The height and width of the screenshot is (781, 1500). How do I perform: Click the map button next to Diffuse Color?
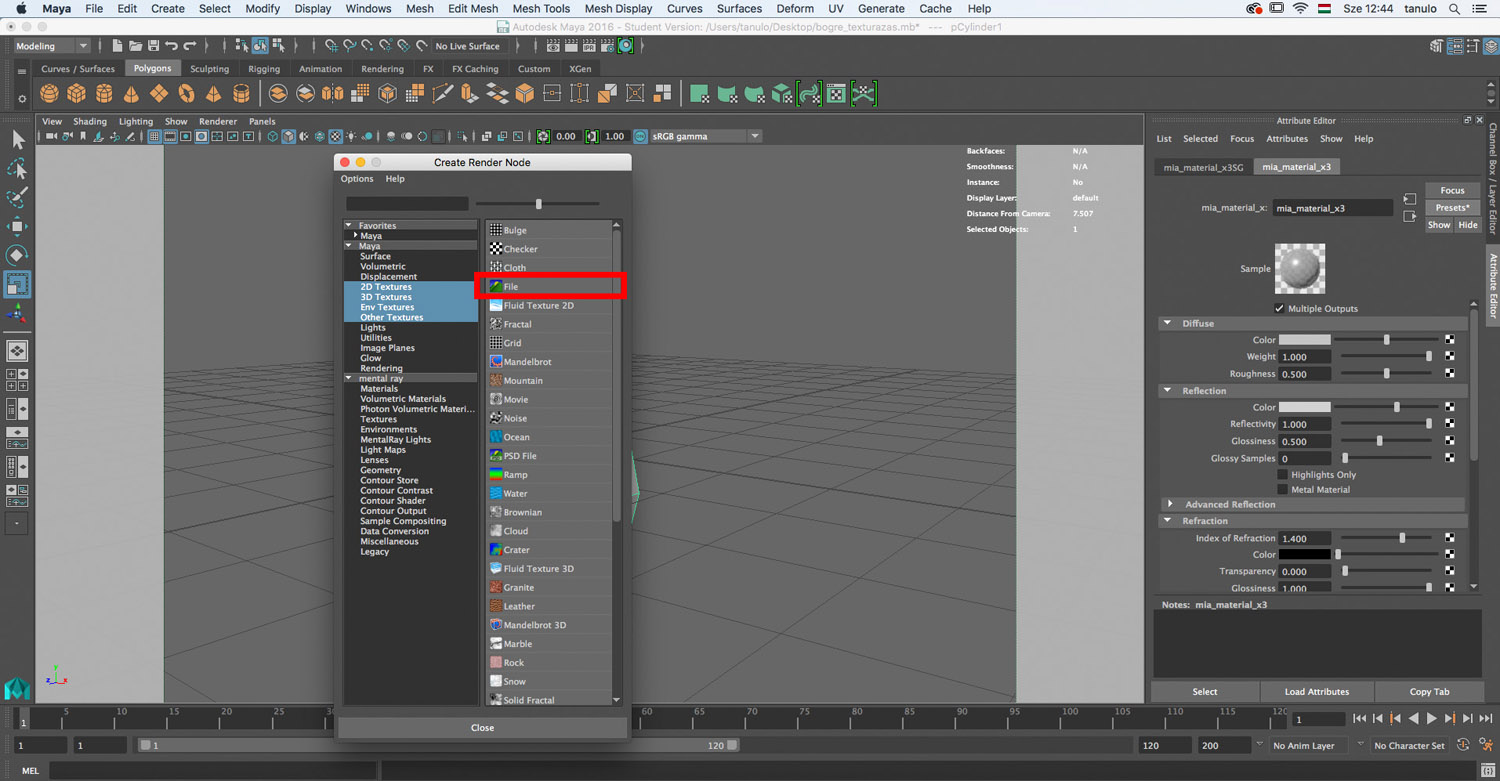[1449, 340]
